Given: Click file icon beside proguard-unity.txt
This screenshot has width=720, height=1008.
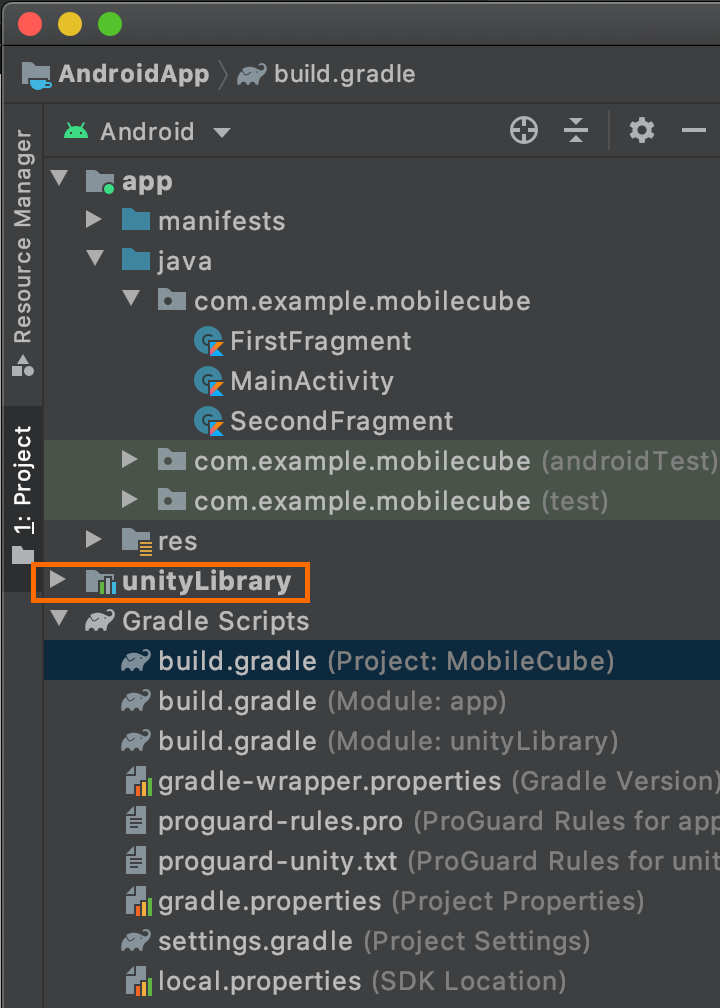Looking at the screenshot, I should (x=136, y=861).
